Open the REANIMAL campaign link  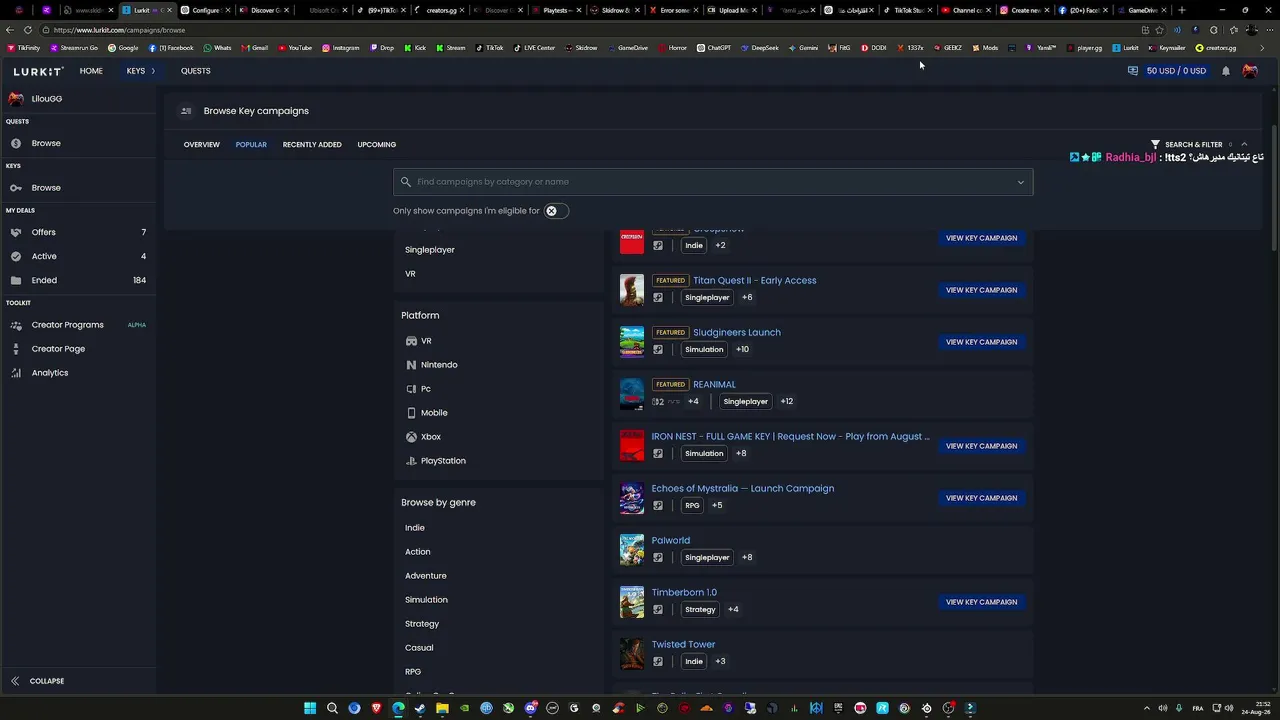pos(714,384)
